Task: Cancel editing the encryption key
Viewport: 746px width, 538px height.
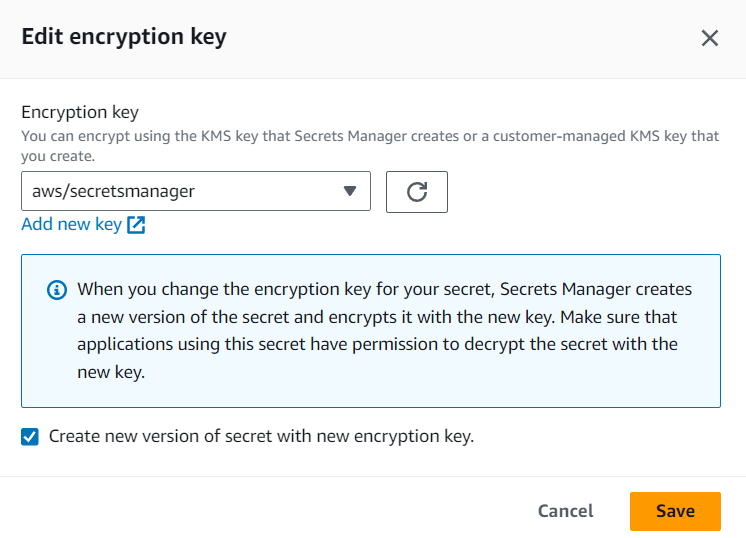Action: [x=565, y=511]
